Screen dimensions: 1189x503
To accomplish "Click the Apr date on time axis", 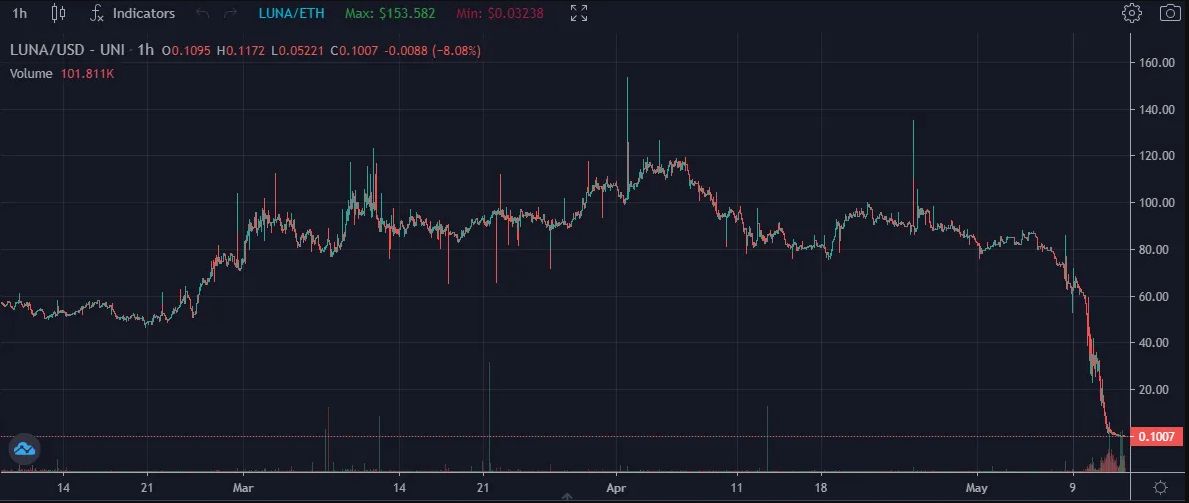I will tap(616, 486).
